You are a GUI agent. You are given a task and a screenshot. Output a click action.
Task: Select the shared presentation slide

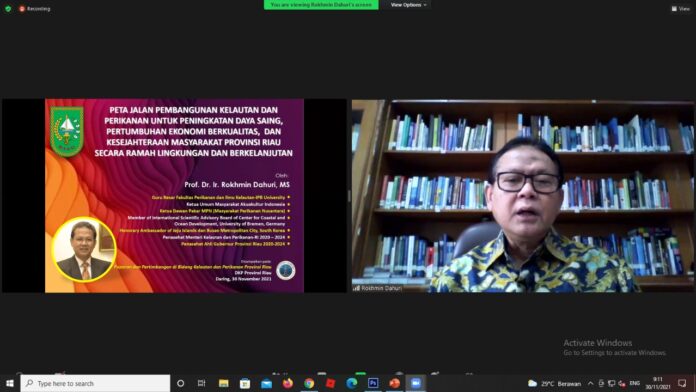coord(174,195)
